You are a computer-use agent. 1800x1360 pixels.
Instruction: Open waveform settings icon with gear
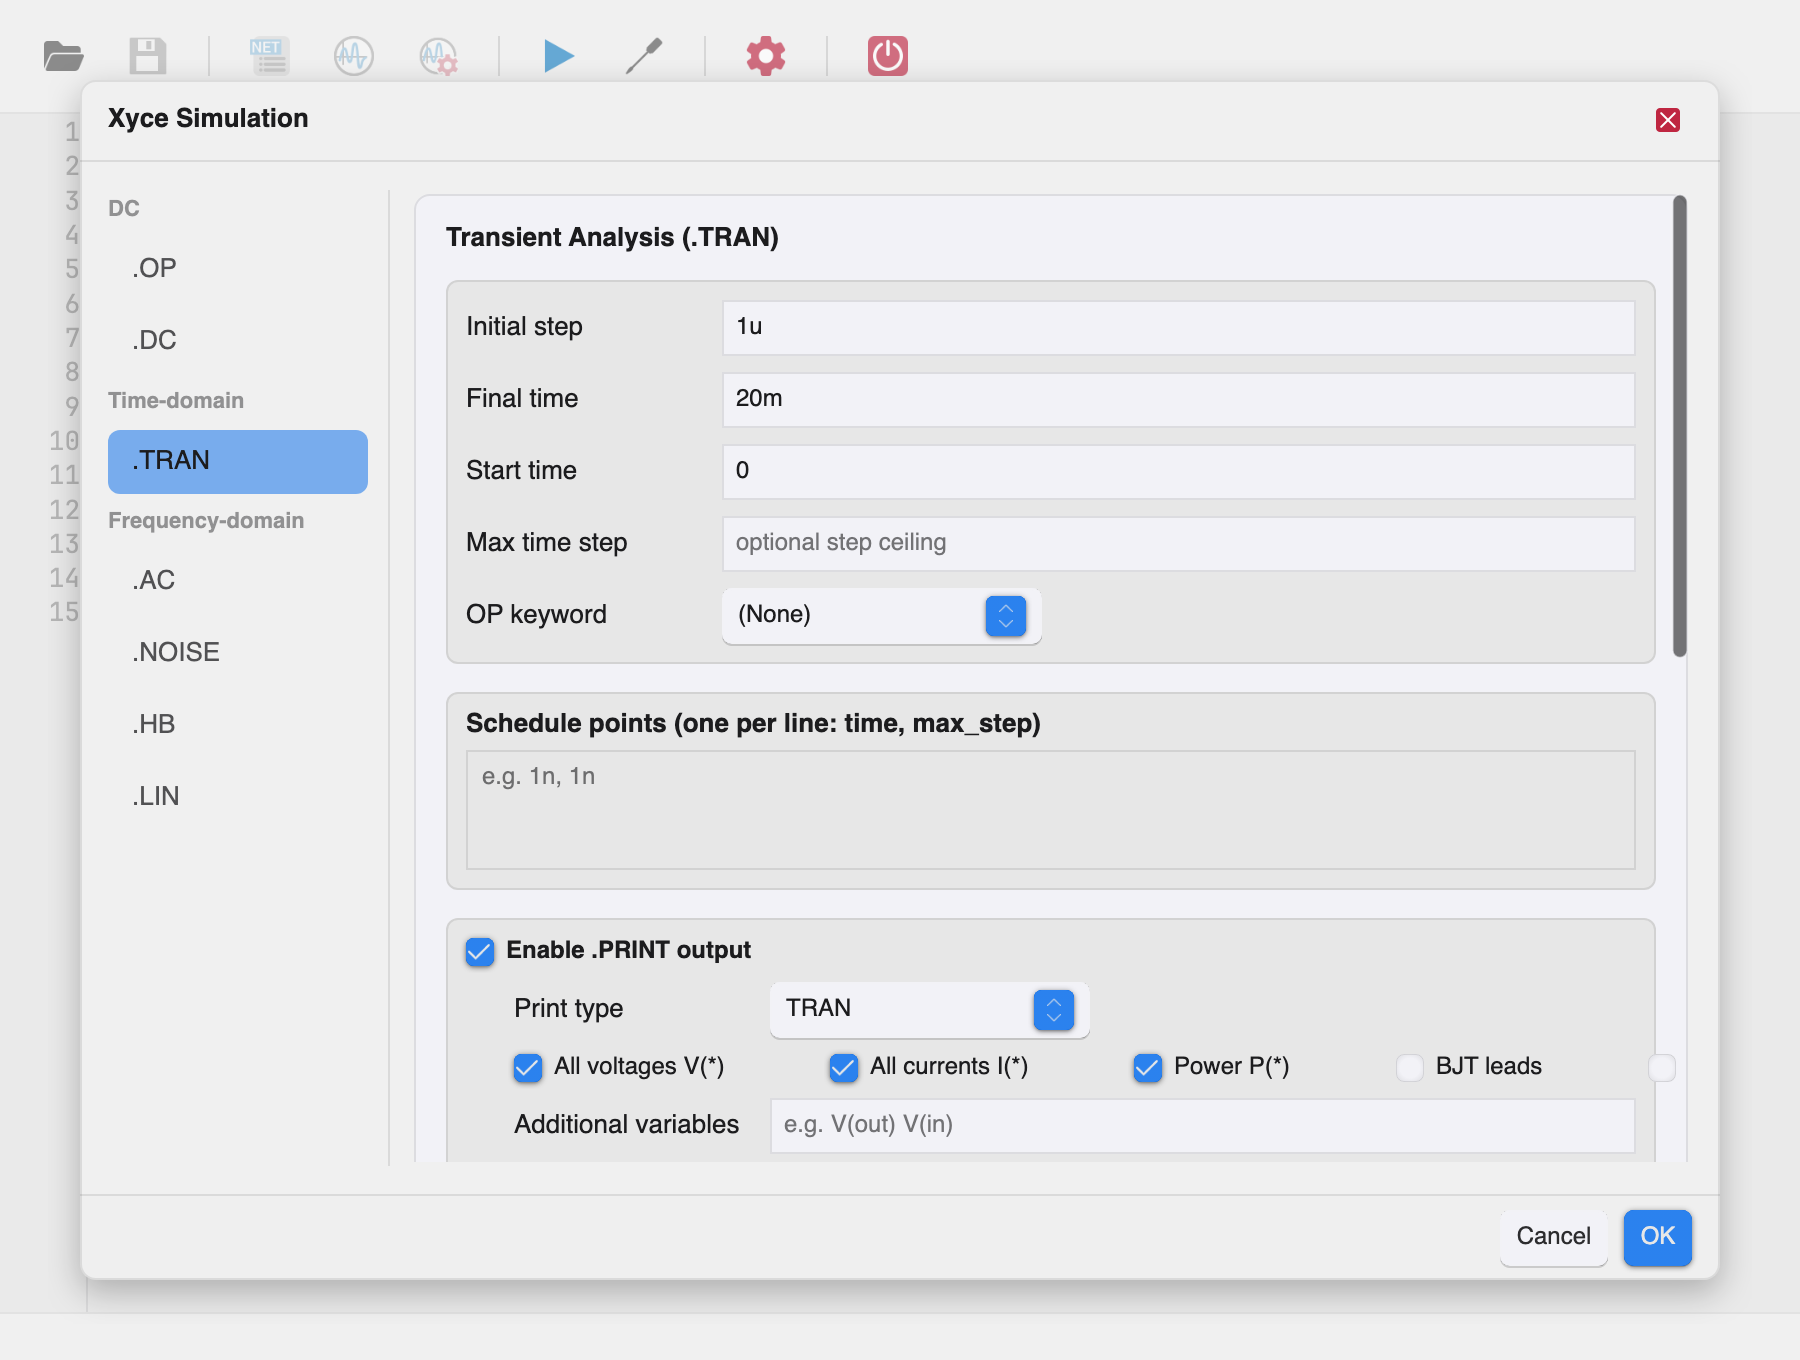tap(439, 56)
